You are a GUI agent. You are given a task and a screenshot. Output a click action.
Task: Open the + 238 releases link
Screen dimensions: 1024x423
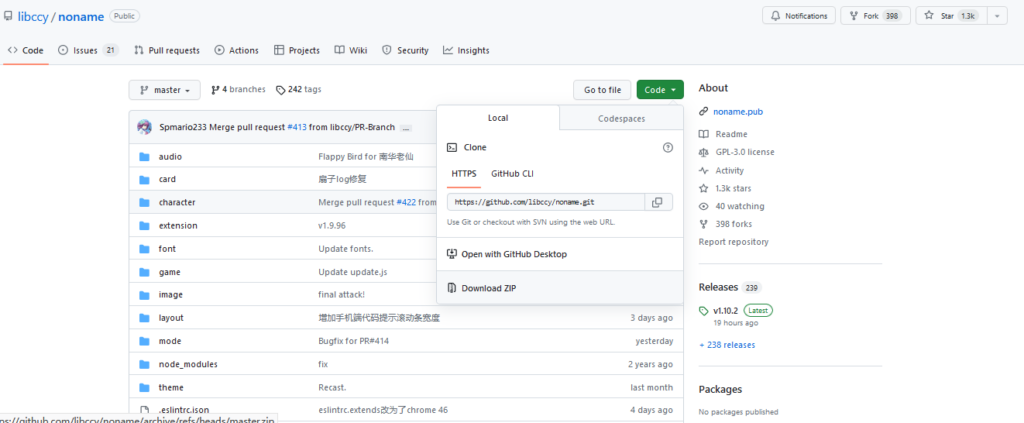727,345
